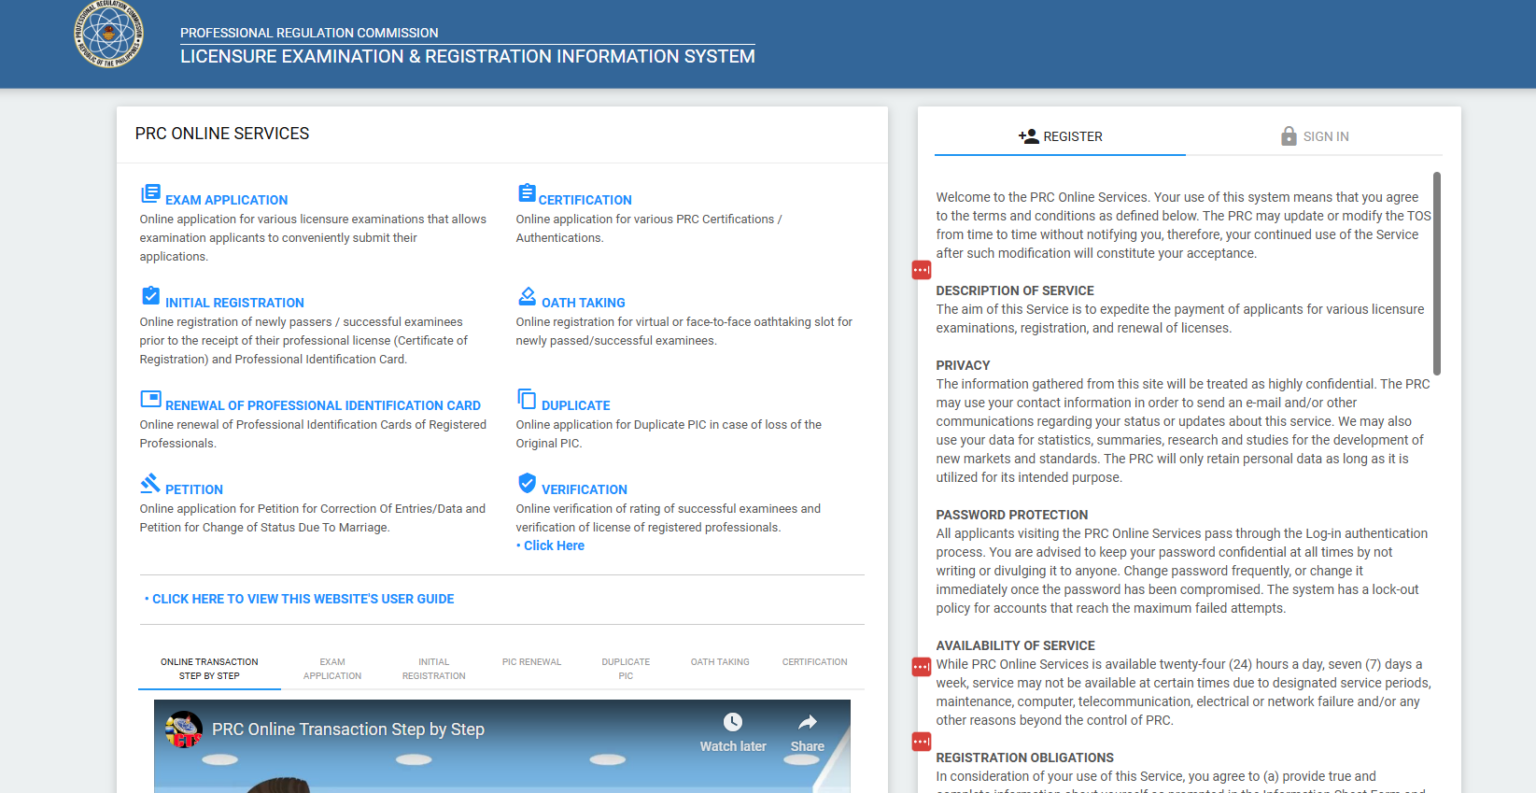
Task: Click the 'Click Here' verification link
Action: click(x=553, y=546)
